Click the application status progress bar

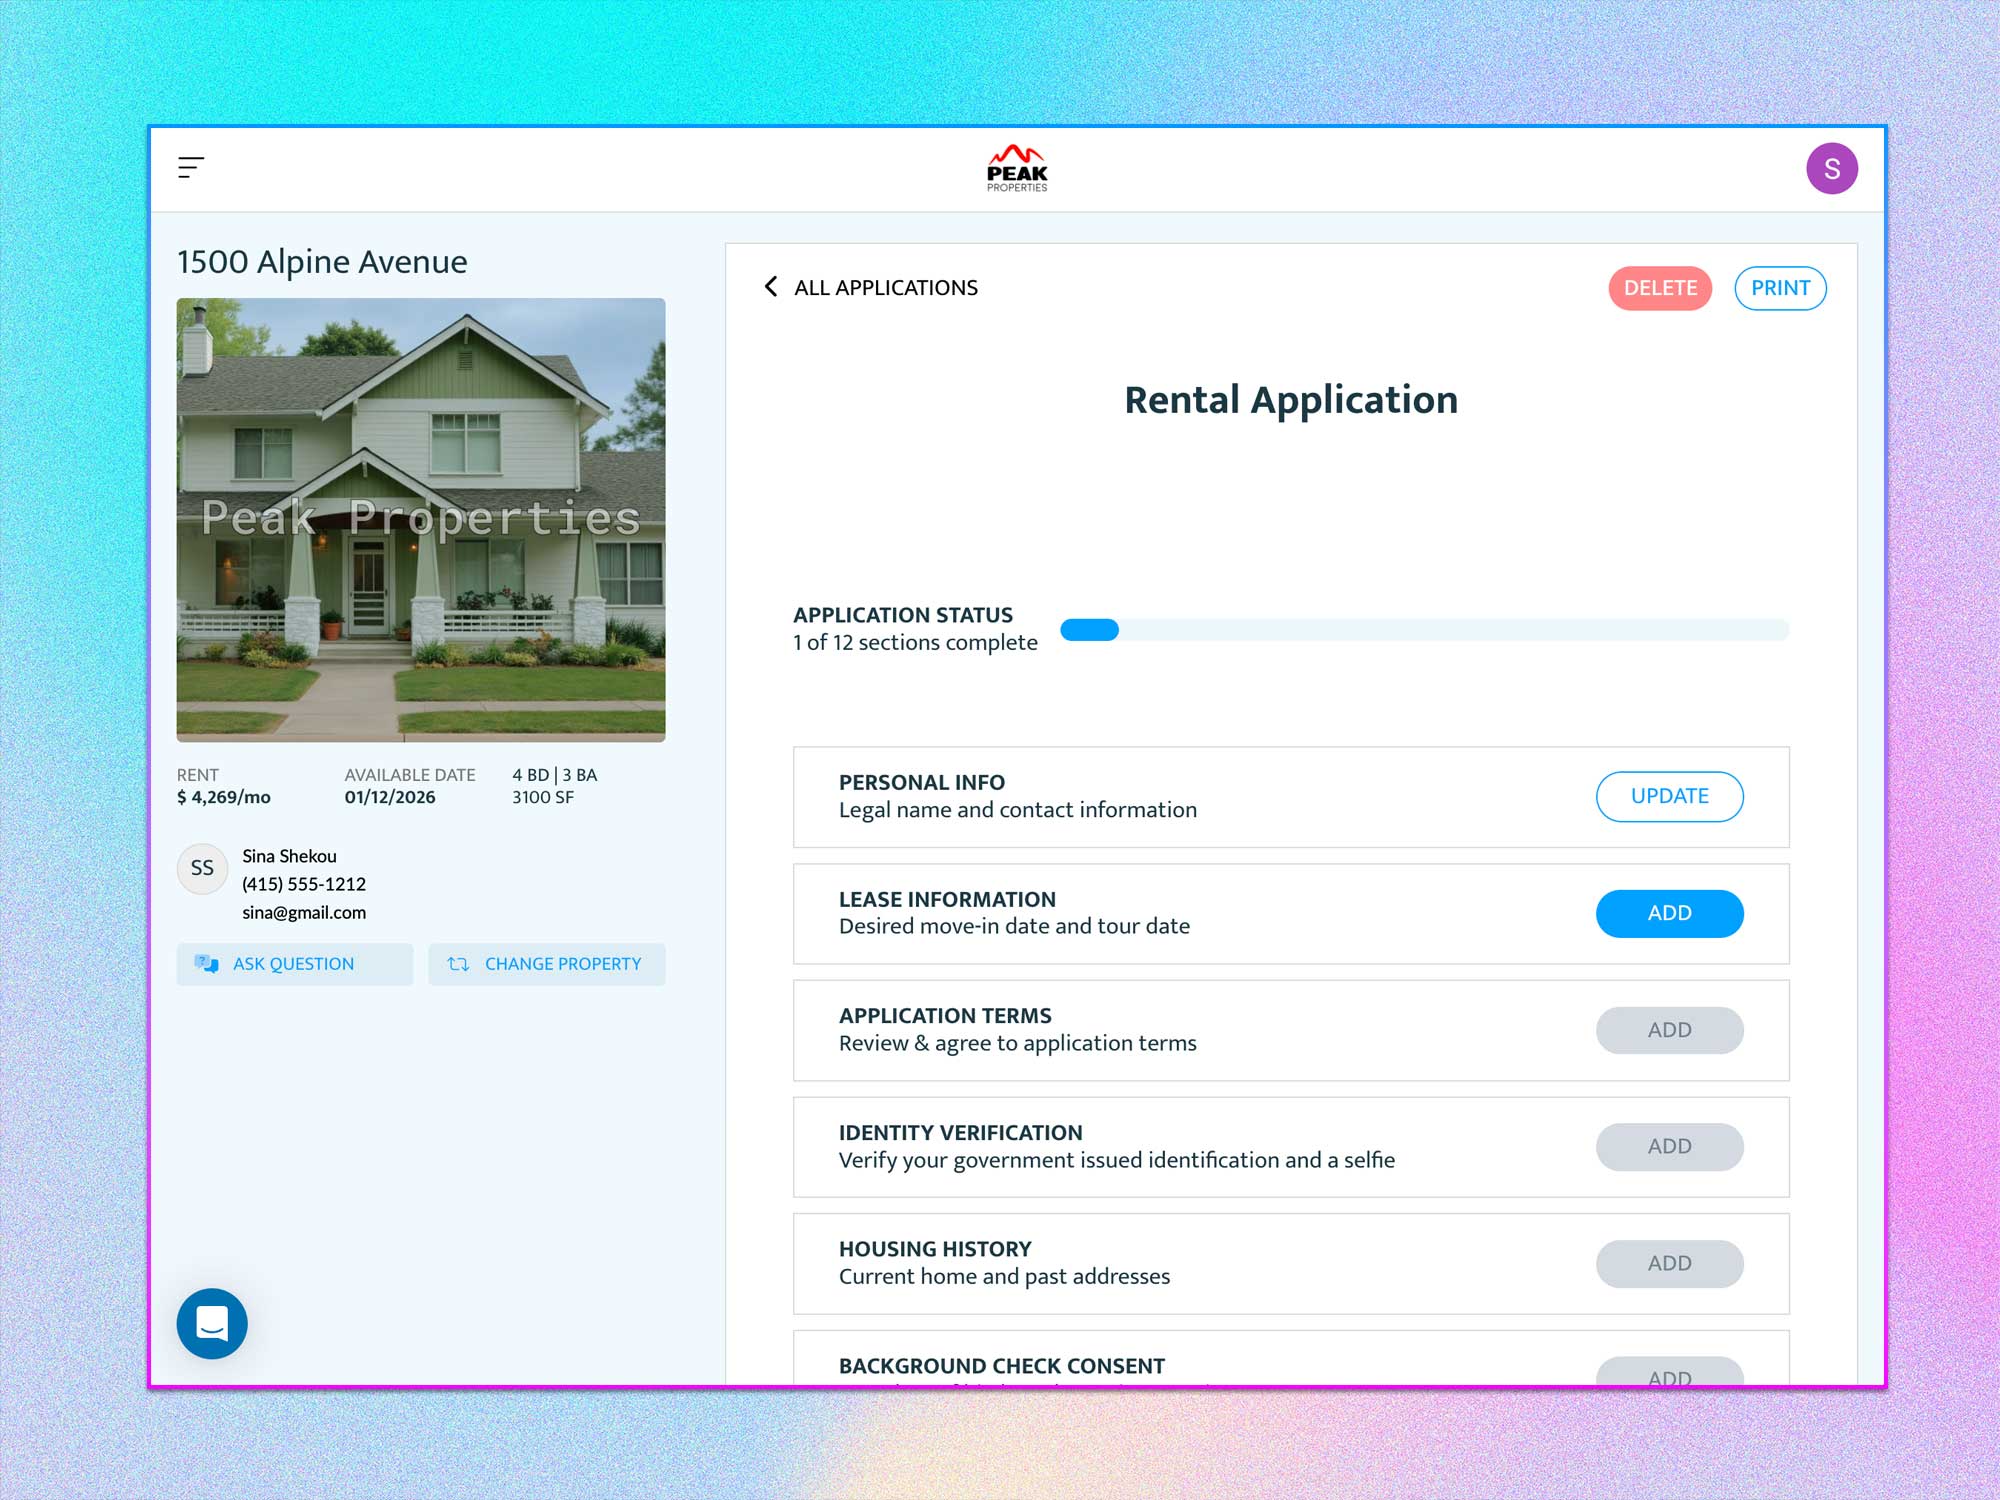click(1424, 630)
